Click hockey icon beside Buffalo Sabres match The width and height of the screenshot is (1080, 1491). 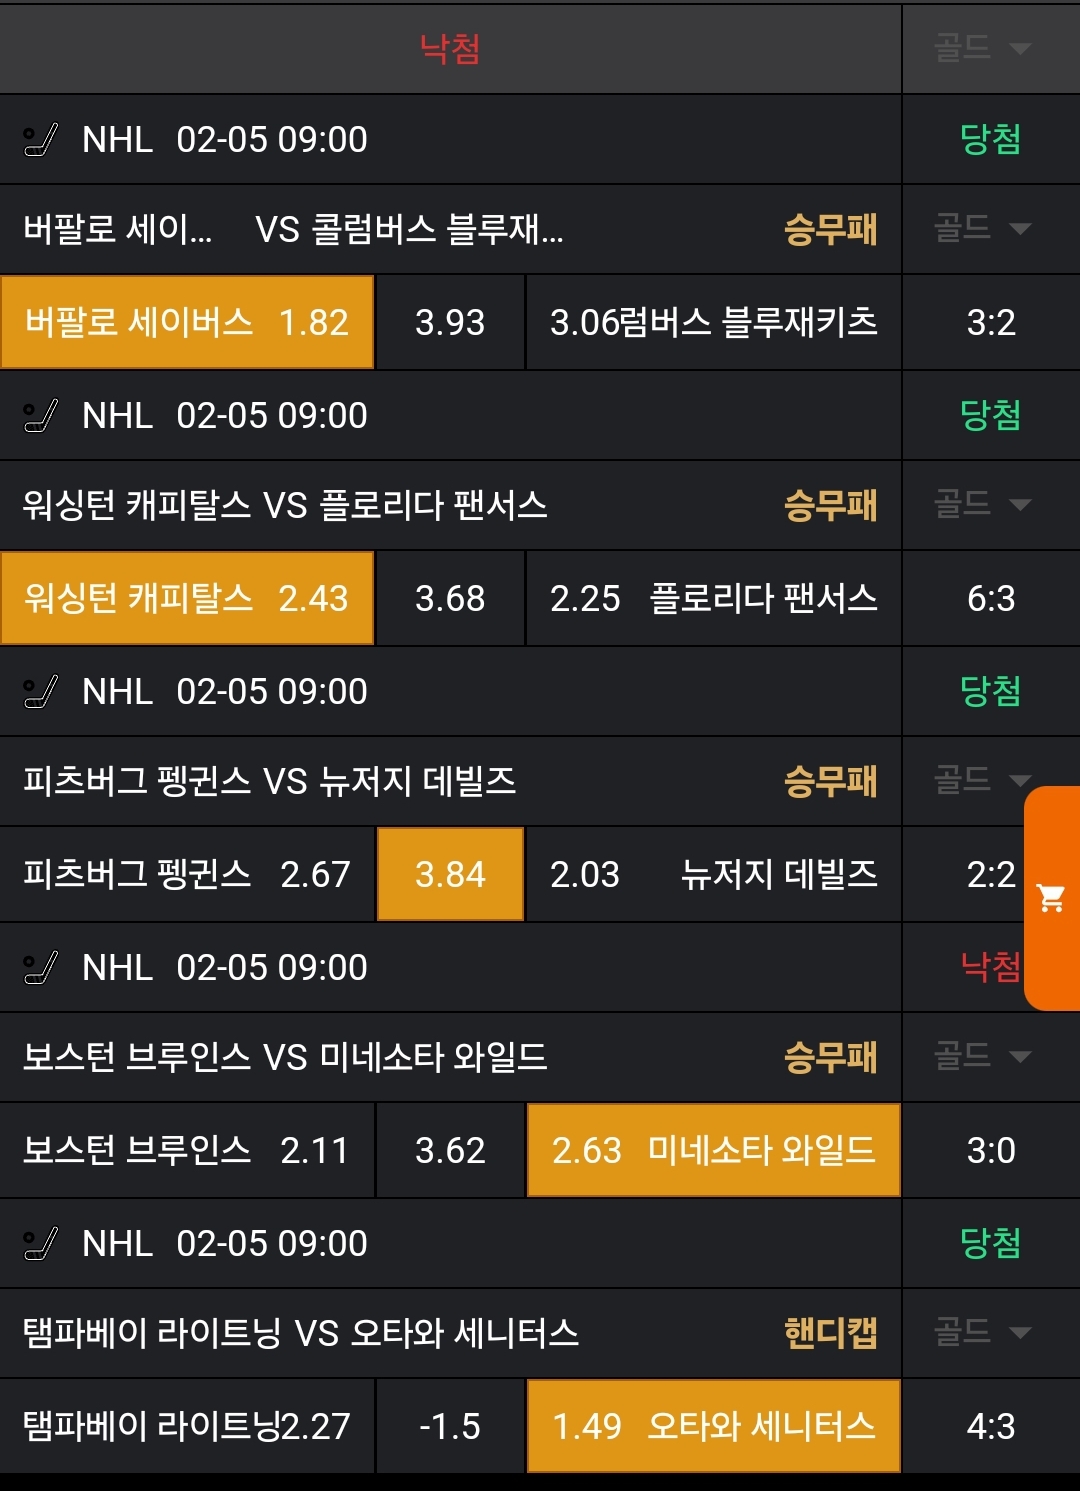40,140
